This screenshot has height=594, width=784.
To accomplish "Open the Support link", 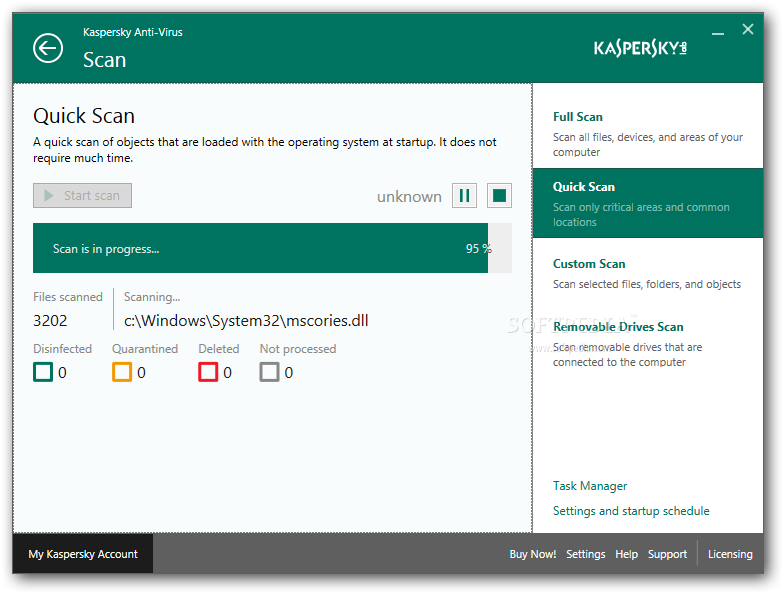I will pyautogui.click(x=668, y=554).
